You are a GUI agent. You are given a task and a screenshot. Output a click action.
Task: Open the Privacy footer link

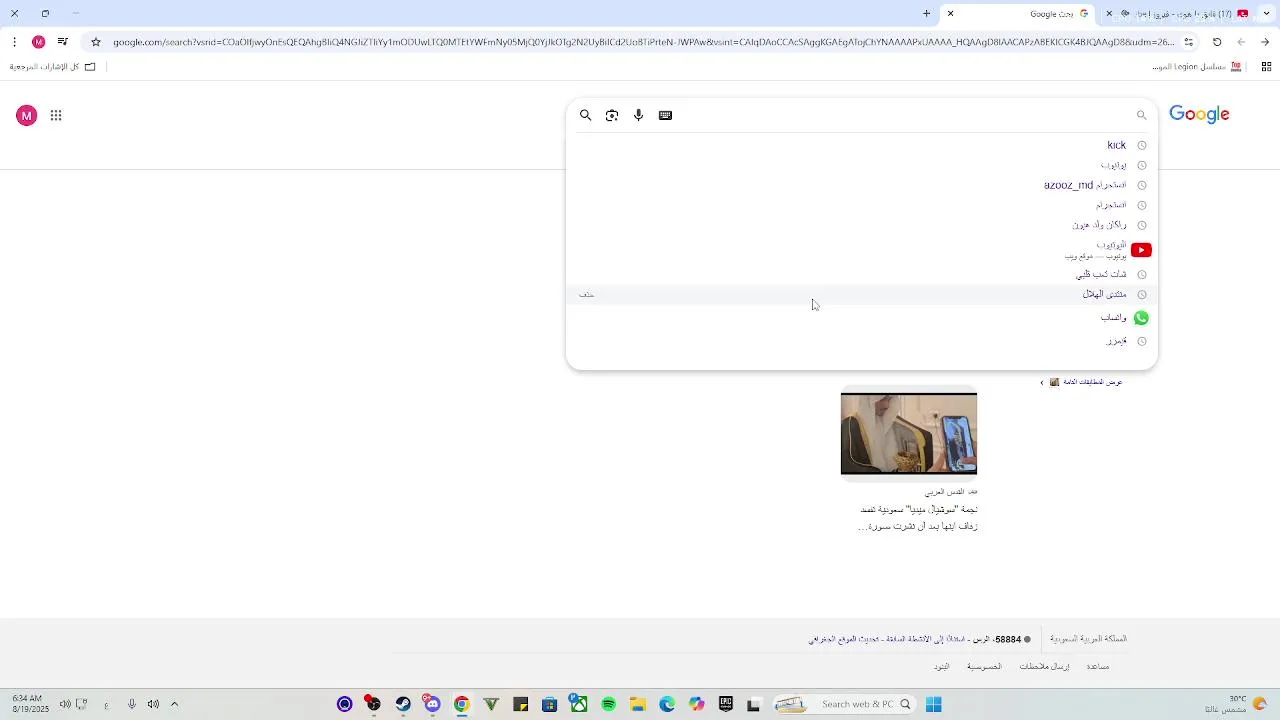click(984, 667)
